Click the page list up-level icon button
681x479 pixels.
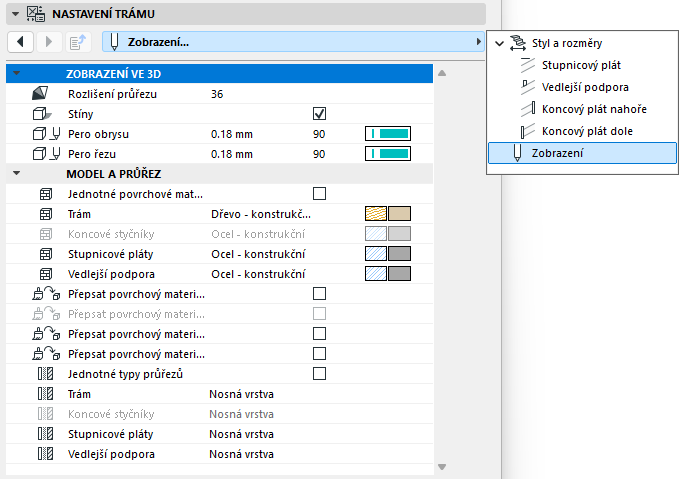click(x=78, y=42)
